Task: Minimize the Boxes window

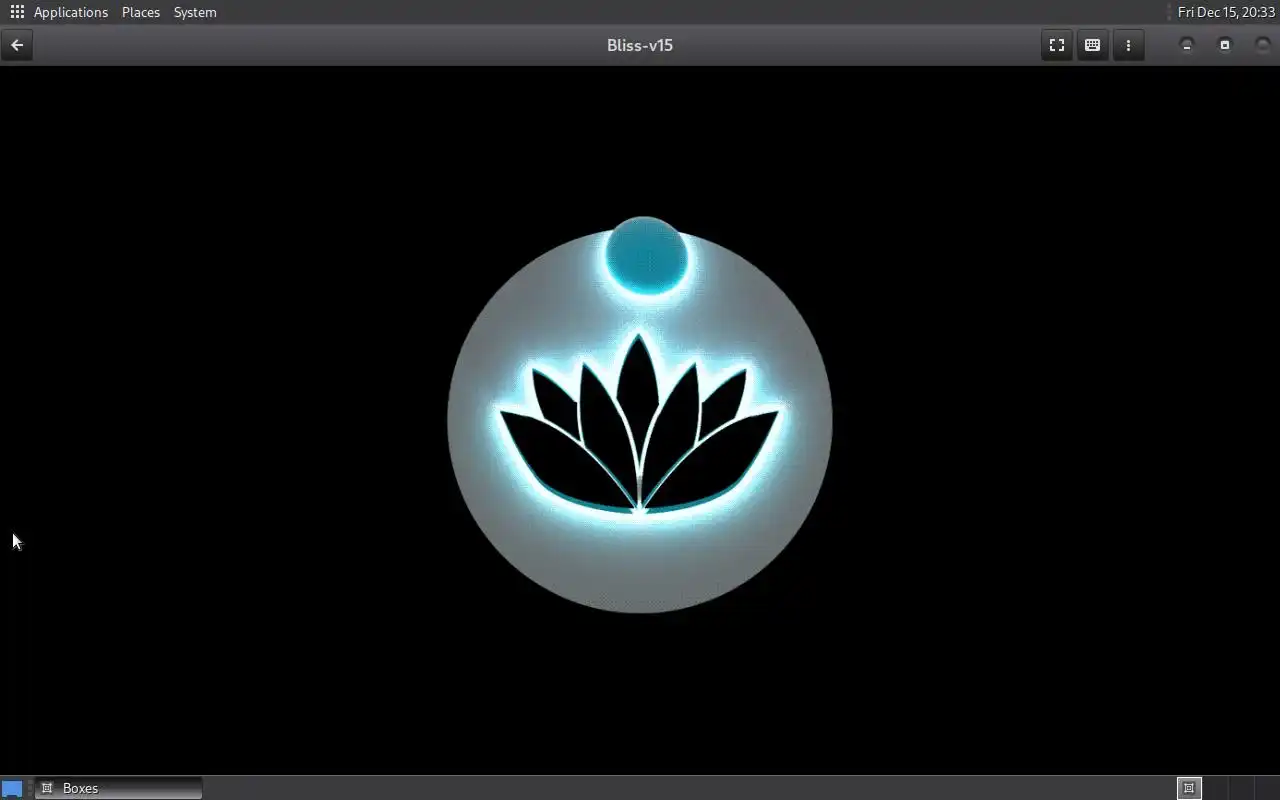Action: [1187, 45]
